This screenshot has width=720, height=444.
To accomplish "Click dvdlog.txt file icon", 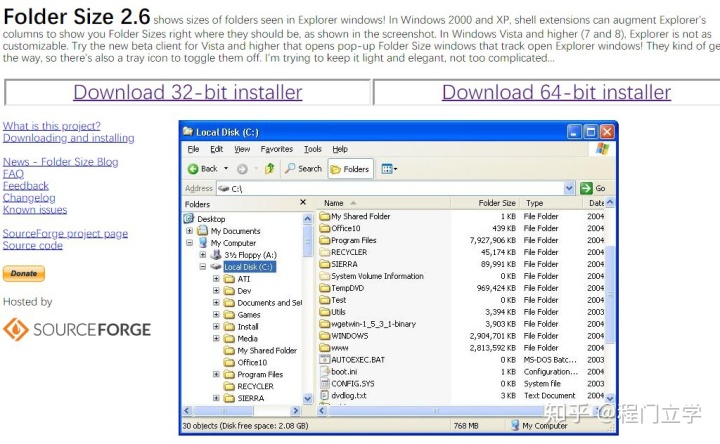I will pos(325,395).
